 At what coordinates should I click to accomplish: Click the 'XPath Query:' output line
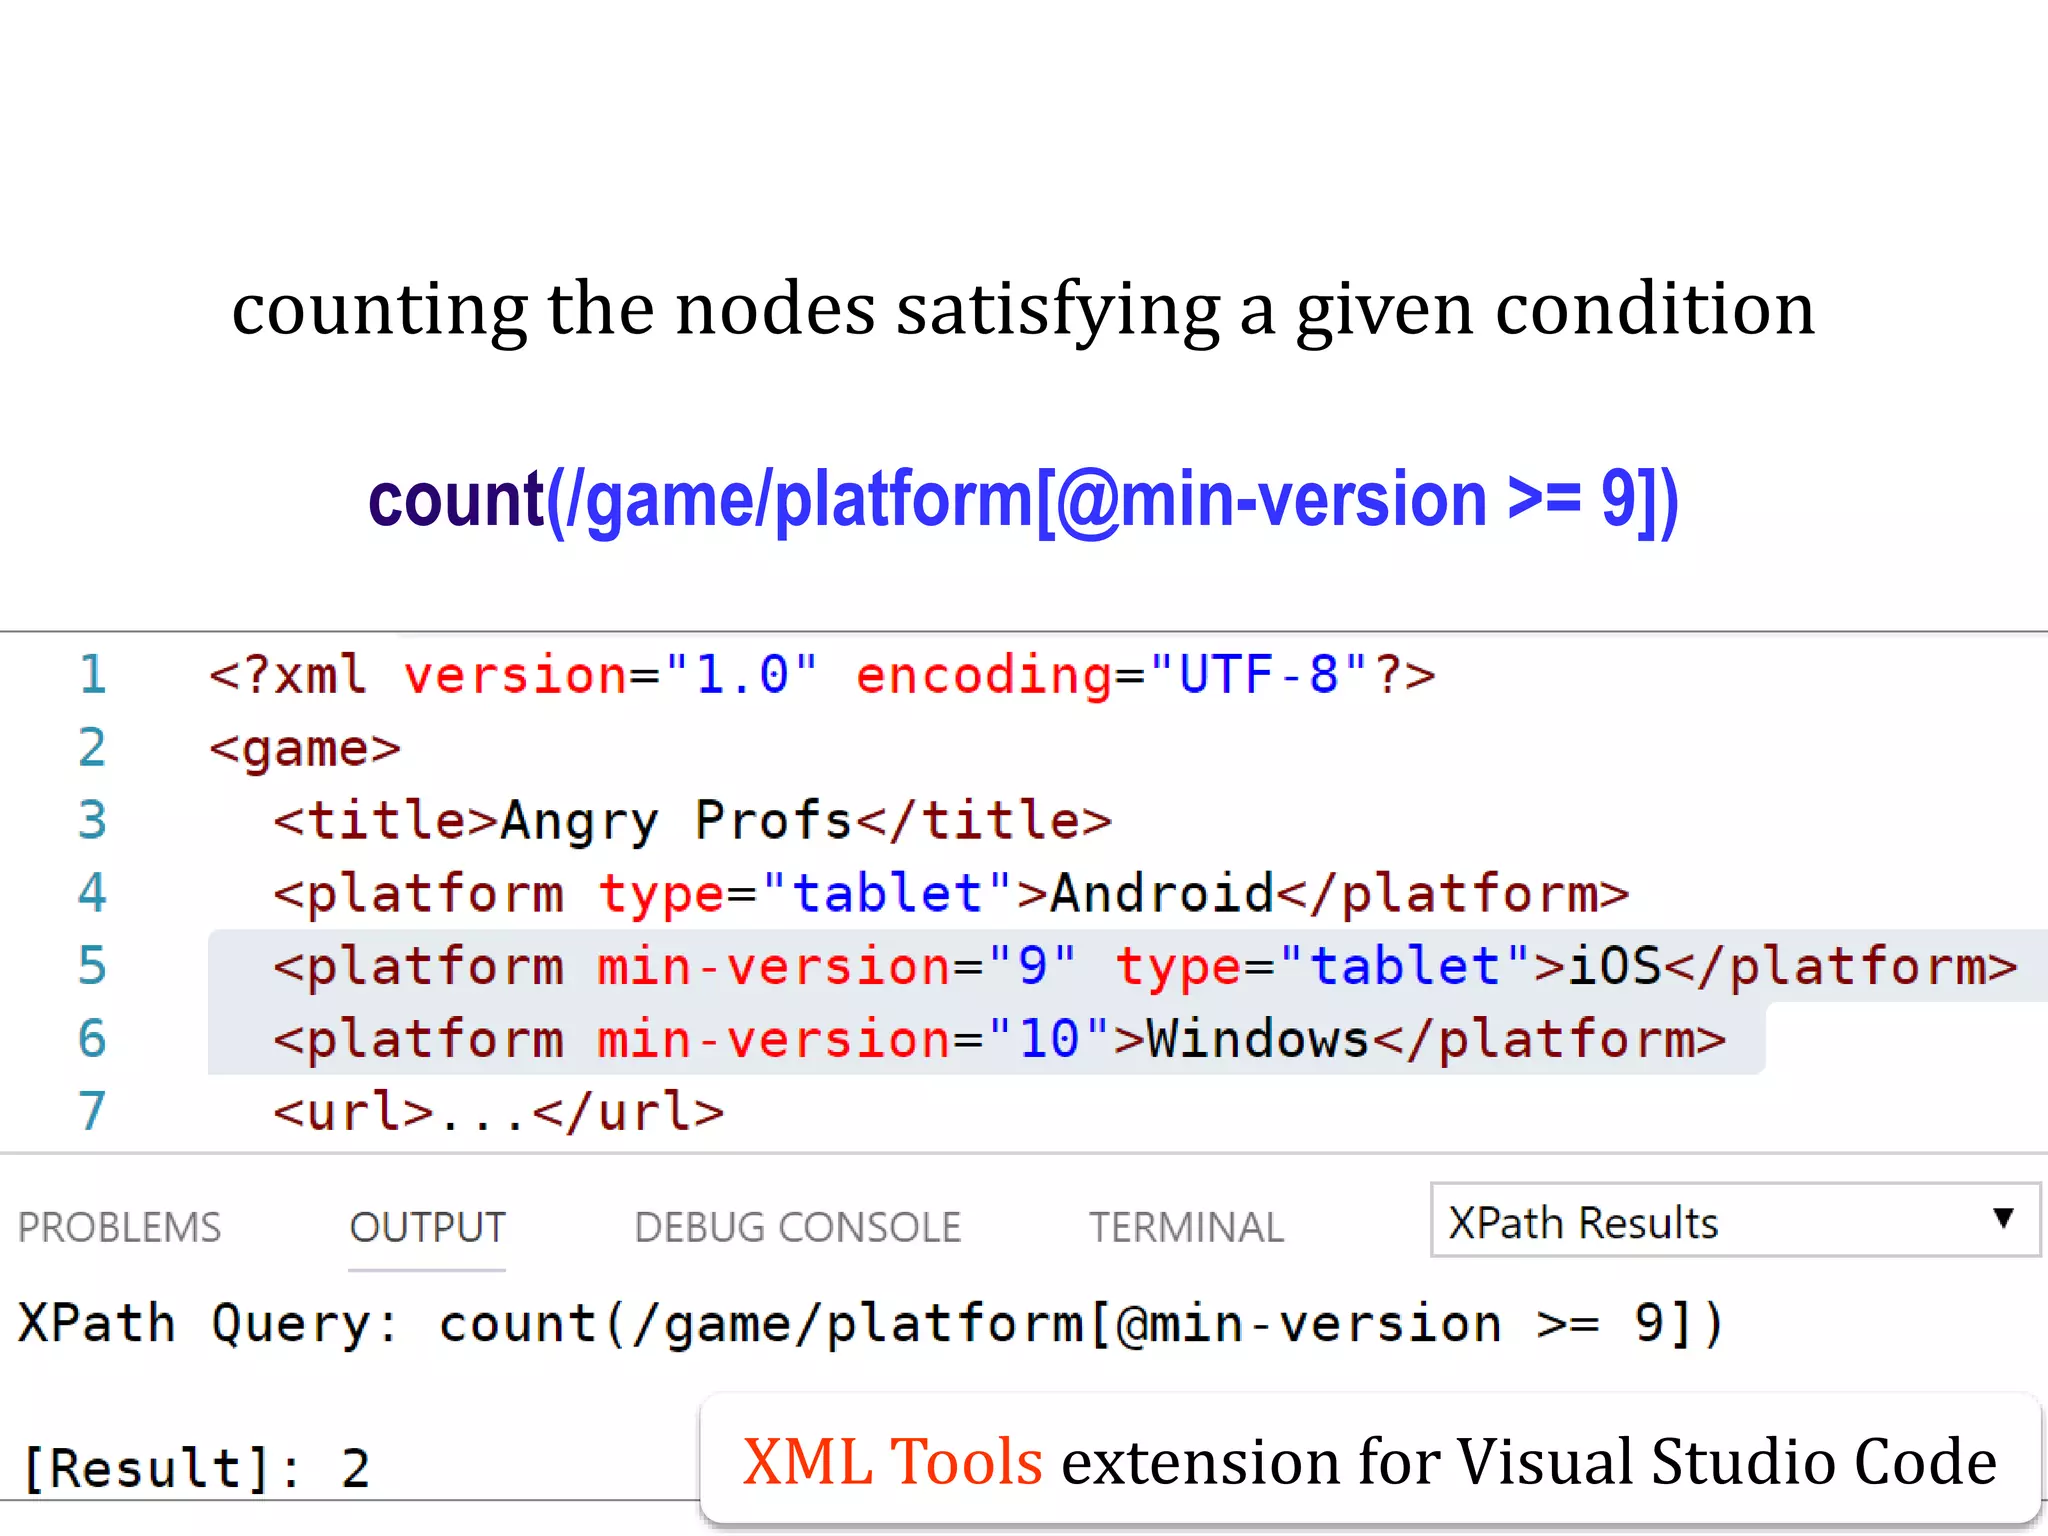(x=870, y=1324)
